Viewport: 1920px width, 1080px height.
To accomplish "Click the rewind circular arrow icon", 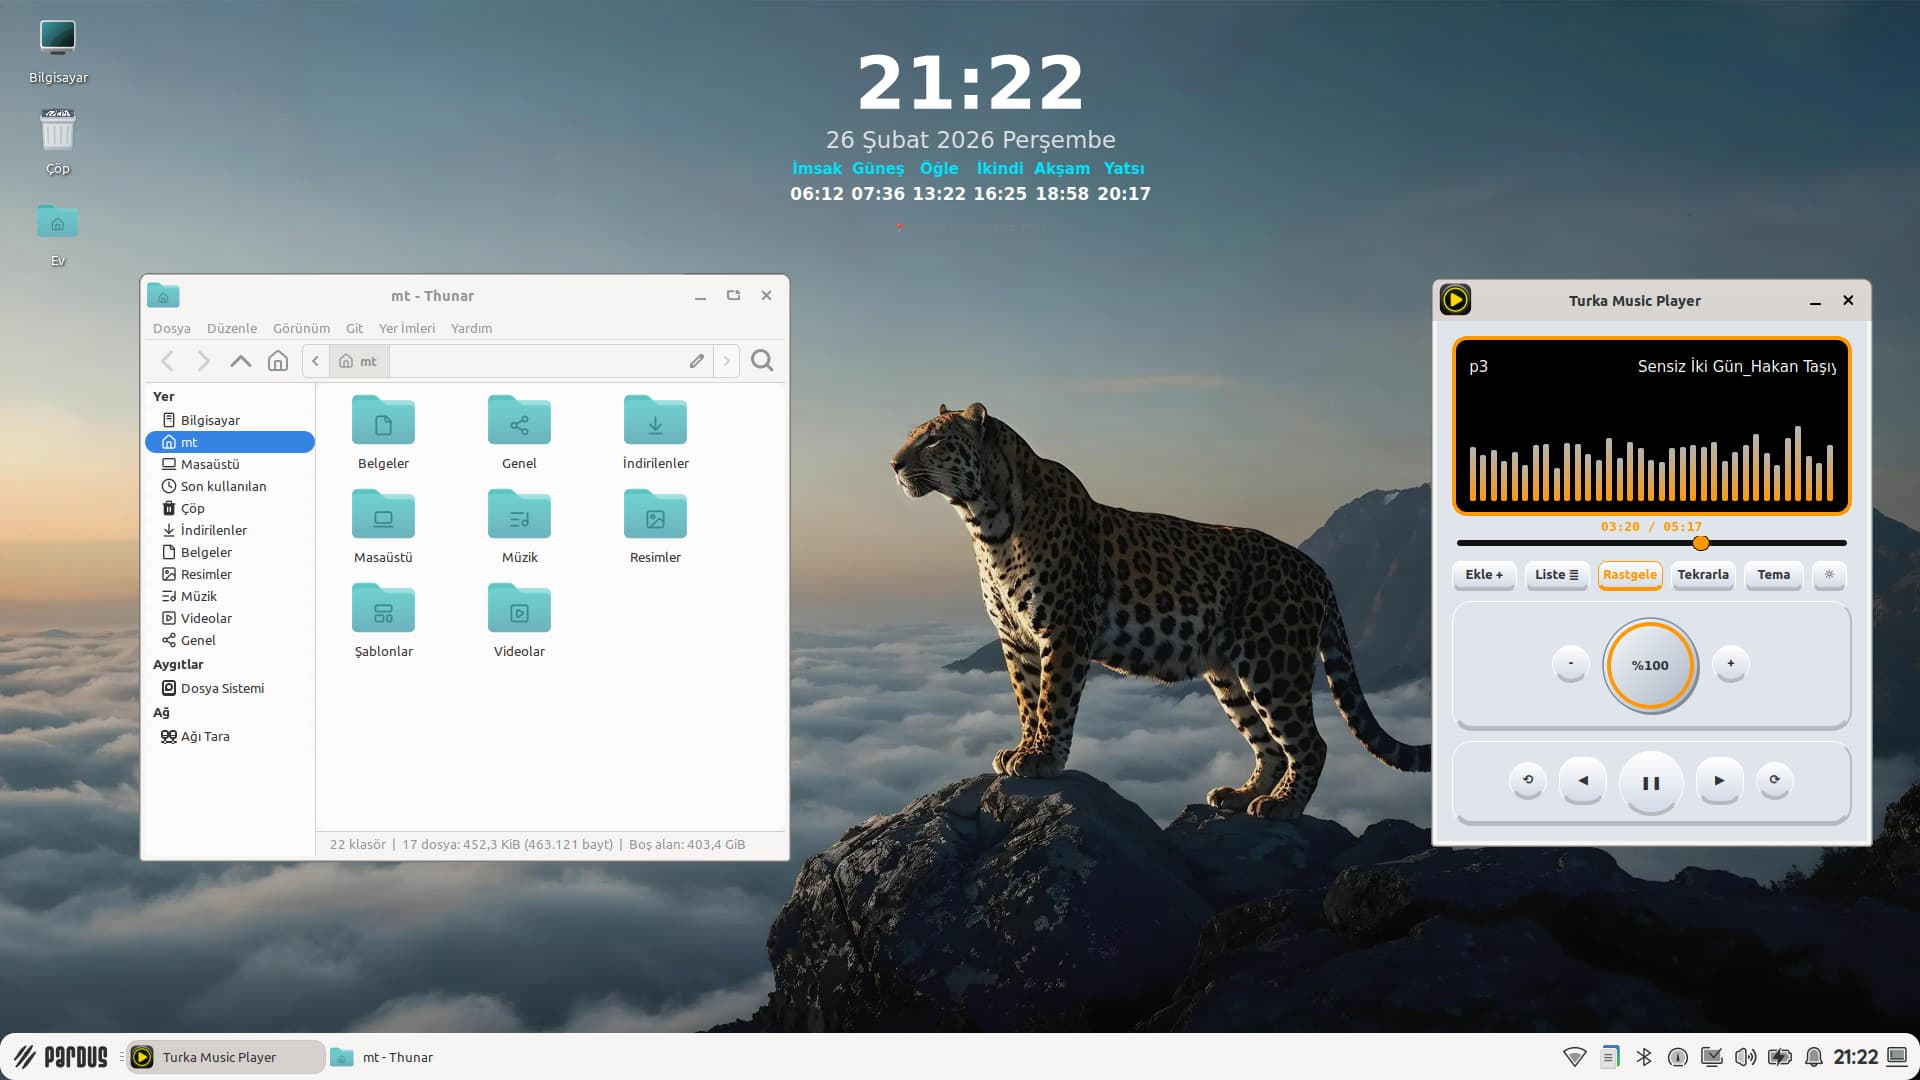I will click(1527, 780).
